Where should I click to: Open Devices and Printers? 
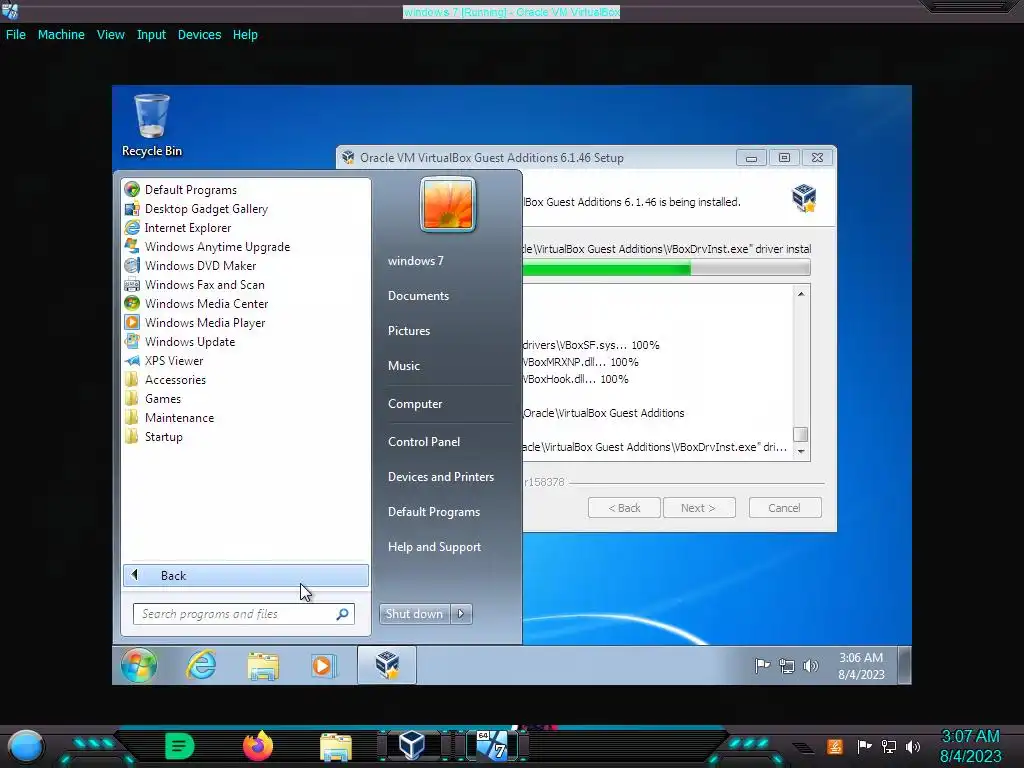point(441,477)
